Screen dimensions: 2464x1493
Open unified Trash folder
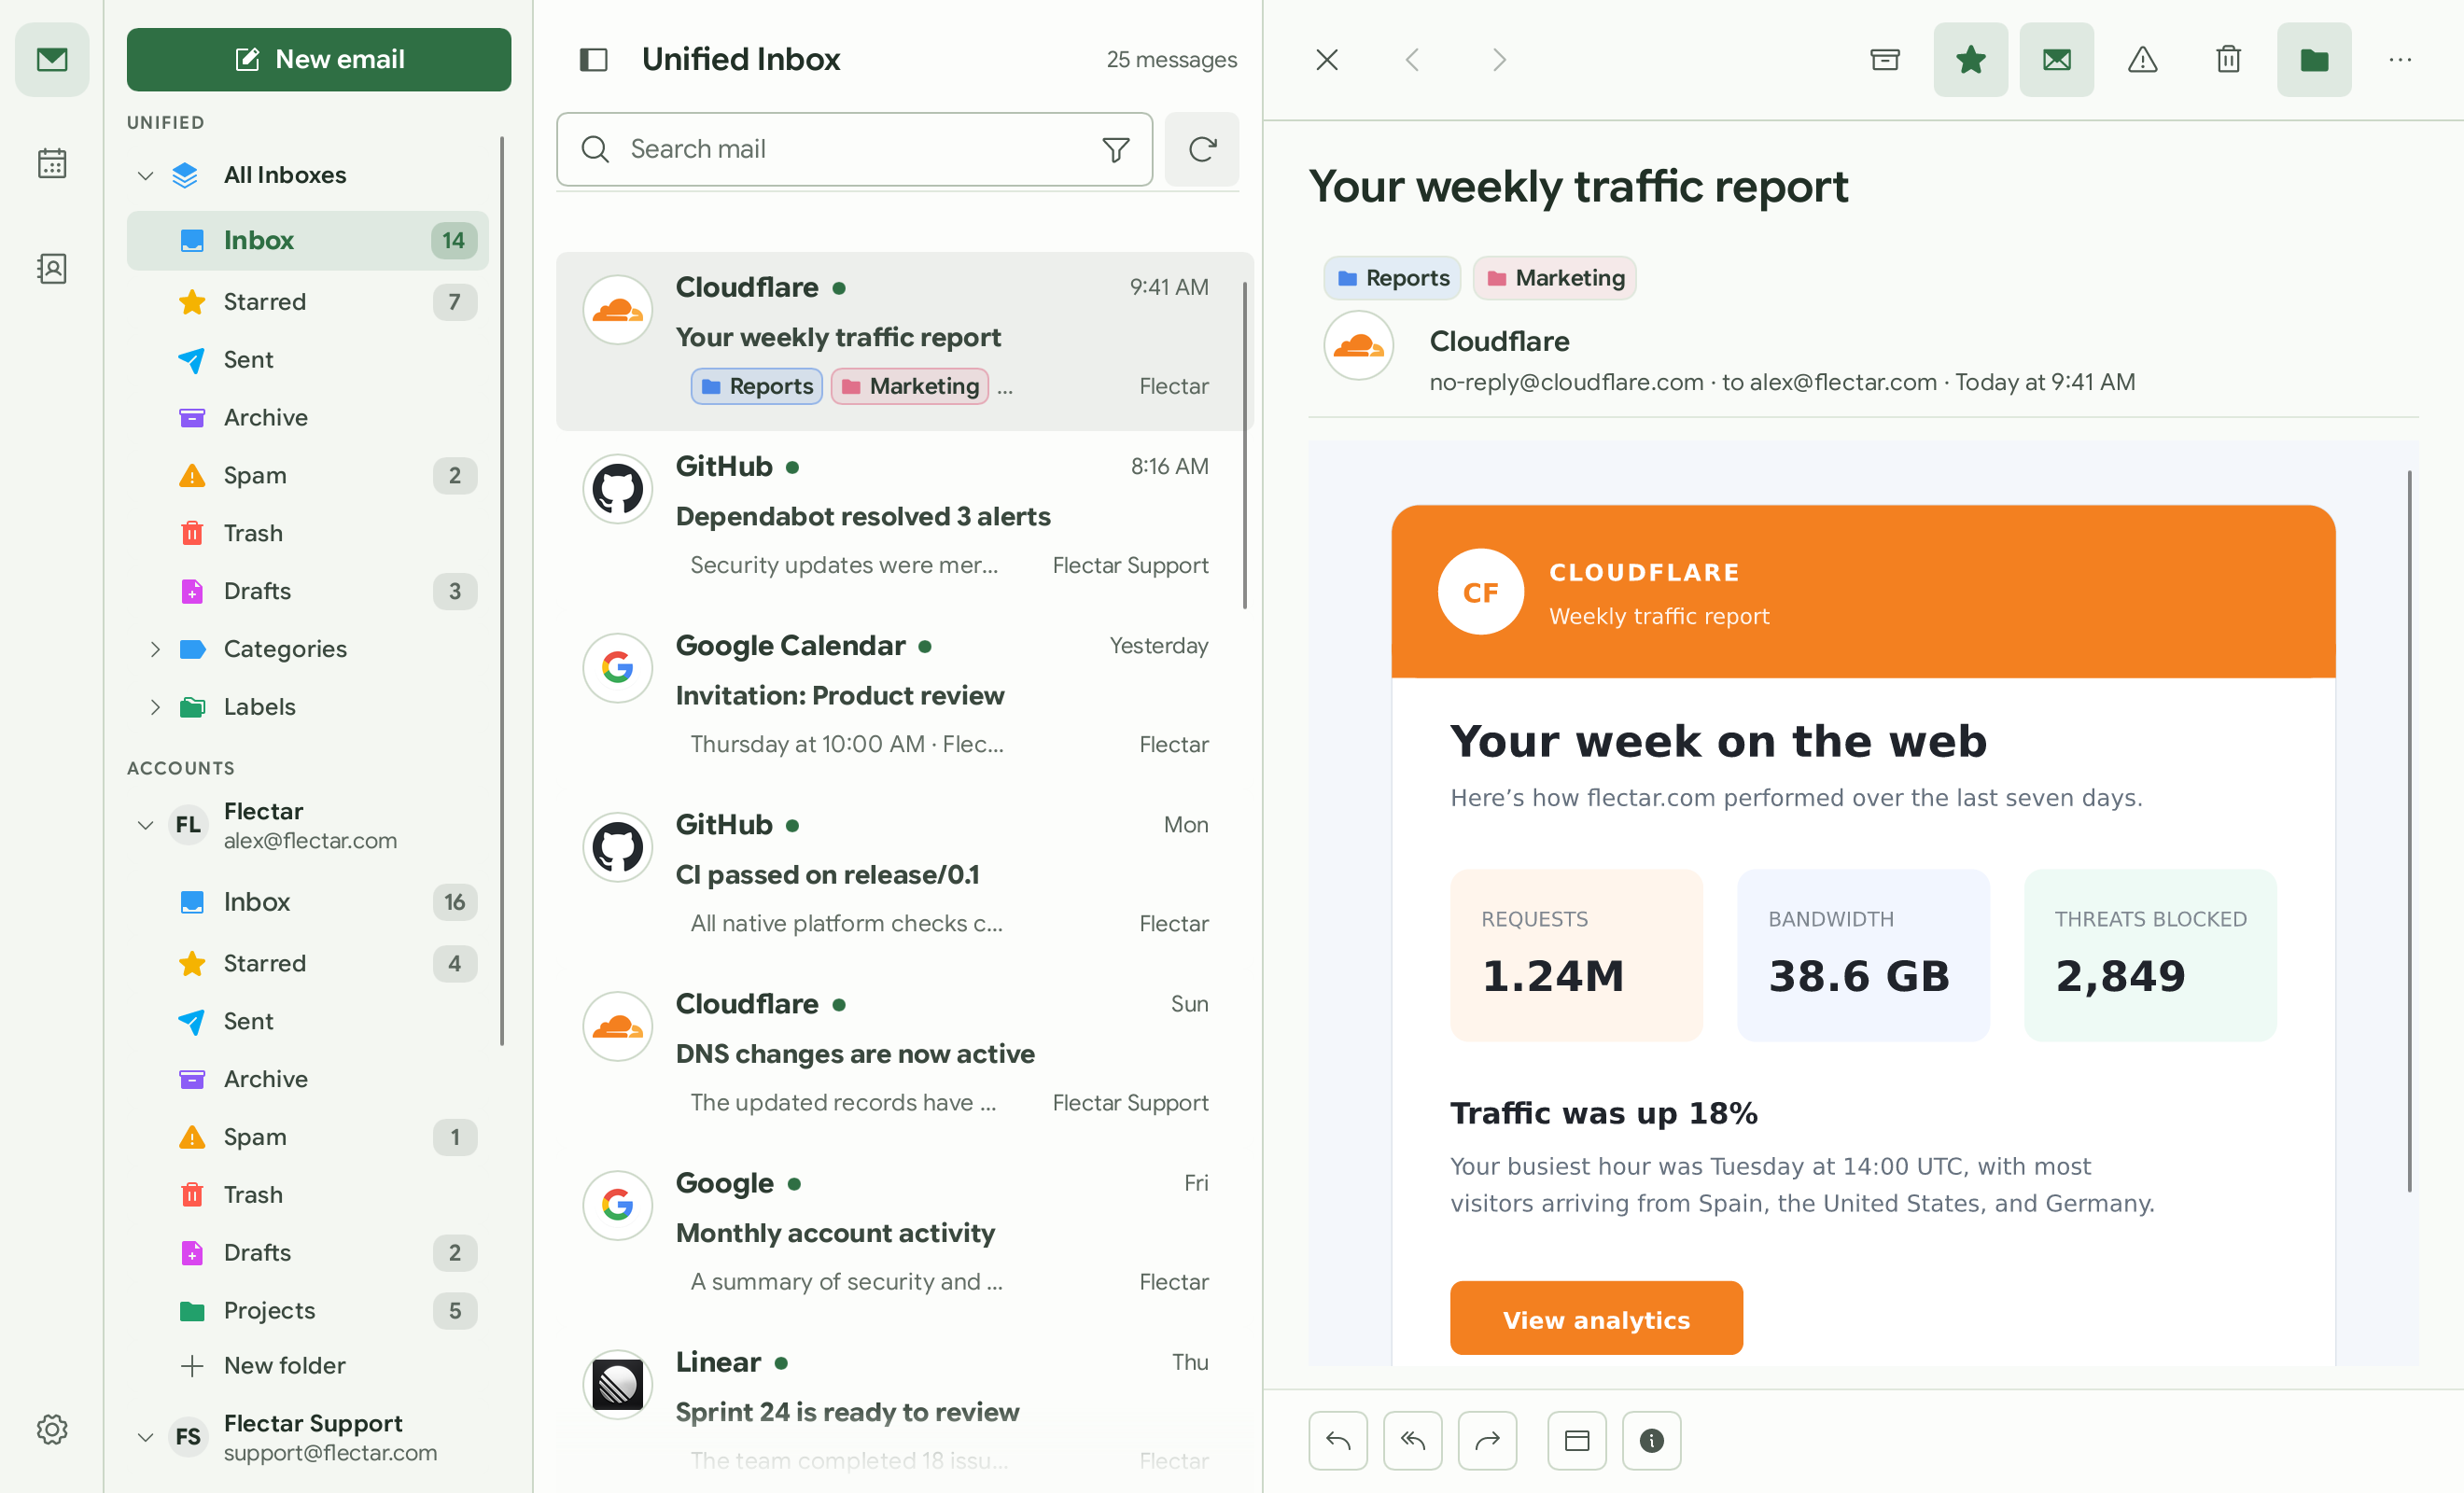[308, 533]
